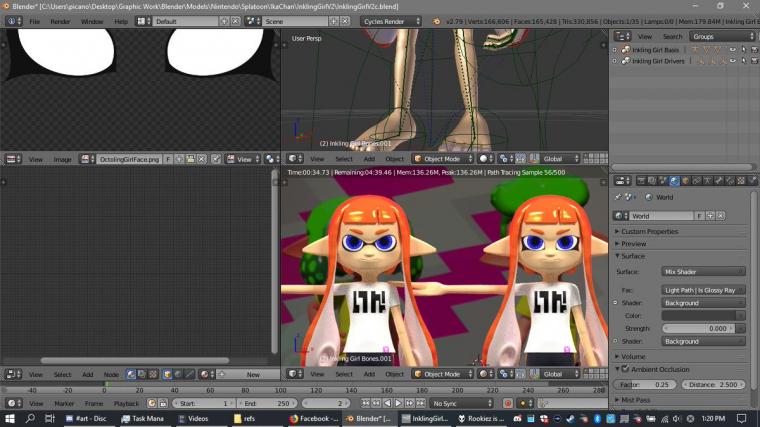Toggle visibility eye of Inkling Girl Basis
Screen dimensions: 760x427
[x=732, y=50]
